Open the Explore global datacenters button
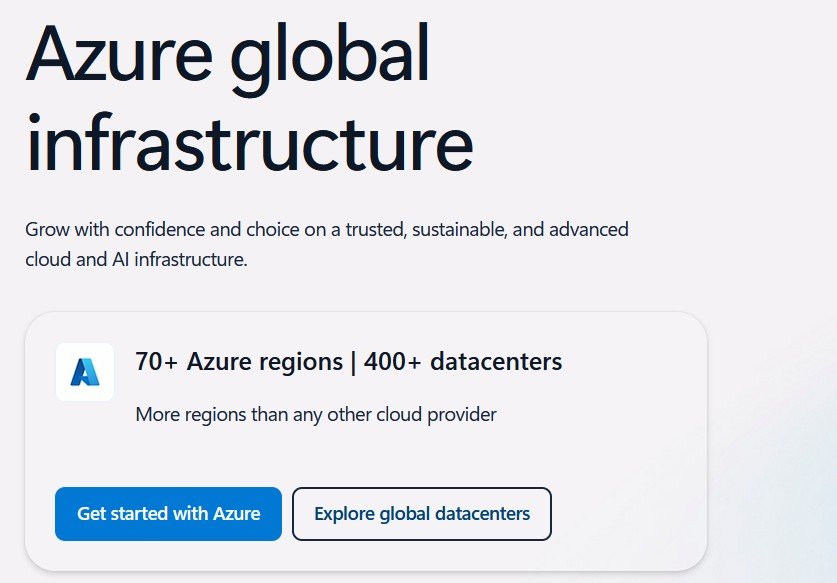Screen dimensions: 837x583 pyautogui.click(x=421, y=514)
